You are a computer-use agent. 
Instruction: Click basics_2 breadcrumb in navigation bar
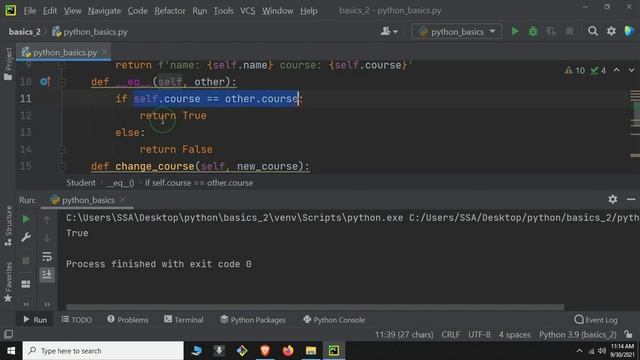click(x=24, y=31)
